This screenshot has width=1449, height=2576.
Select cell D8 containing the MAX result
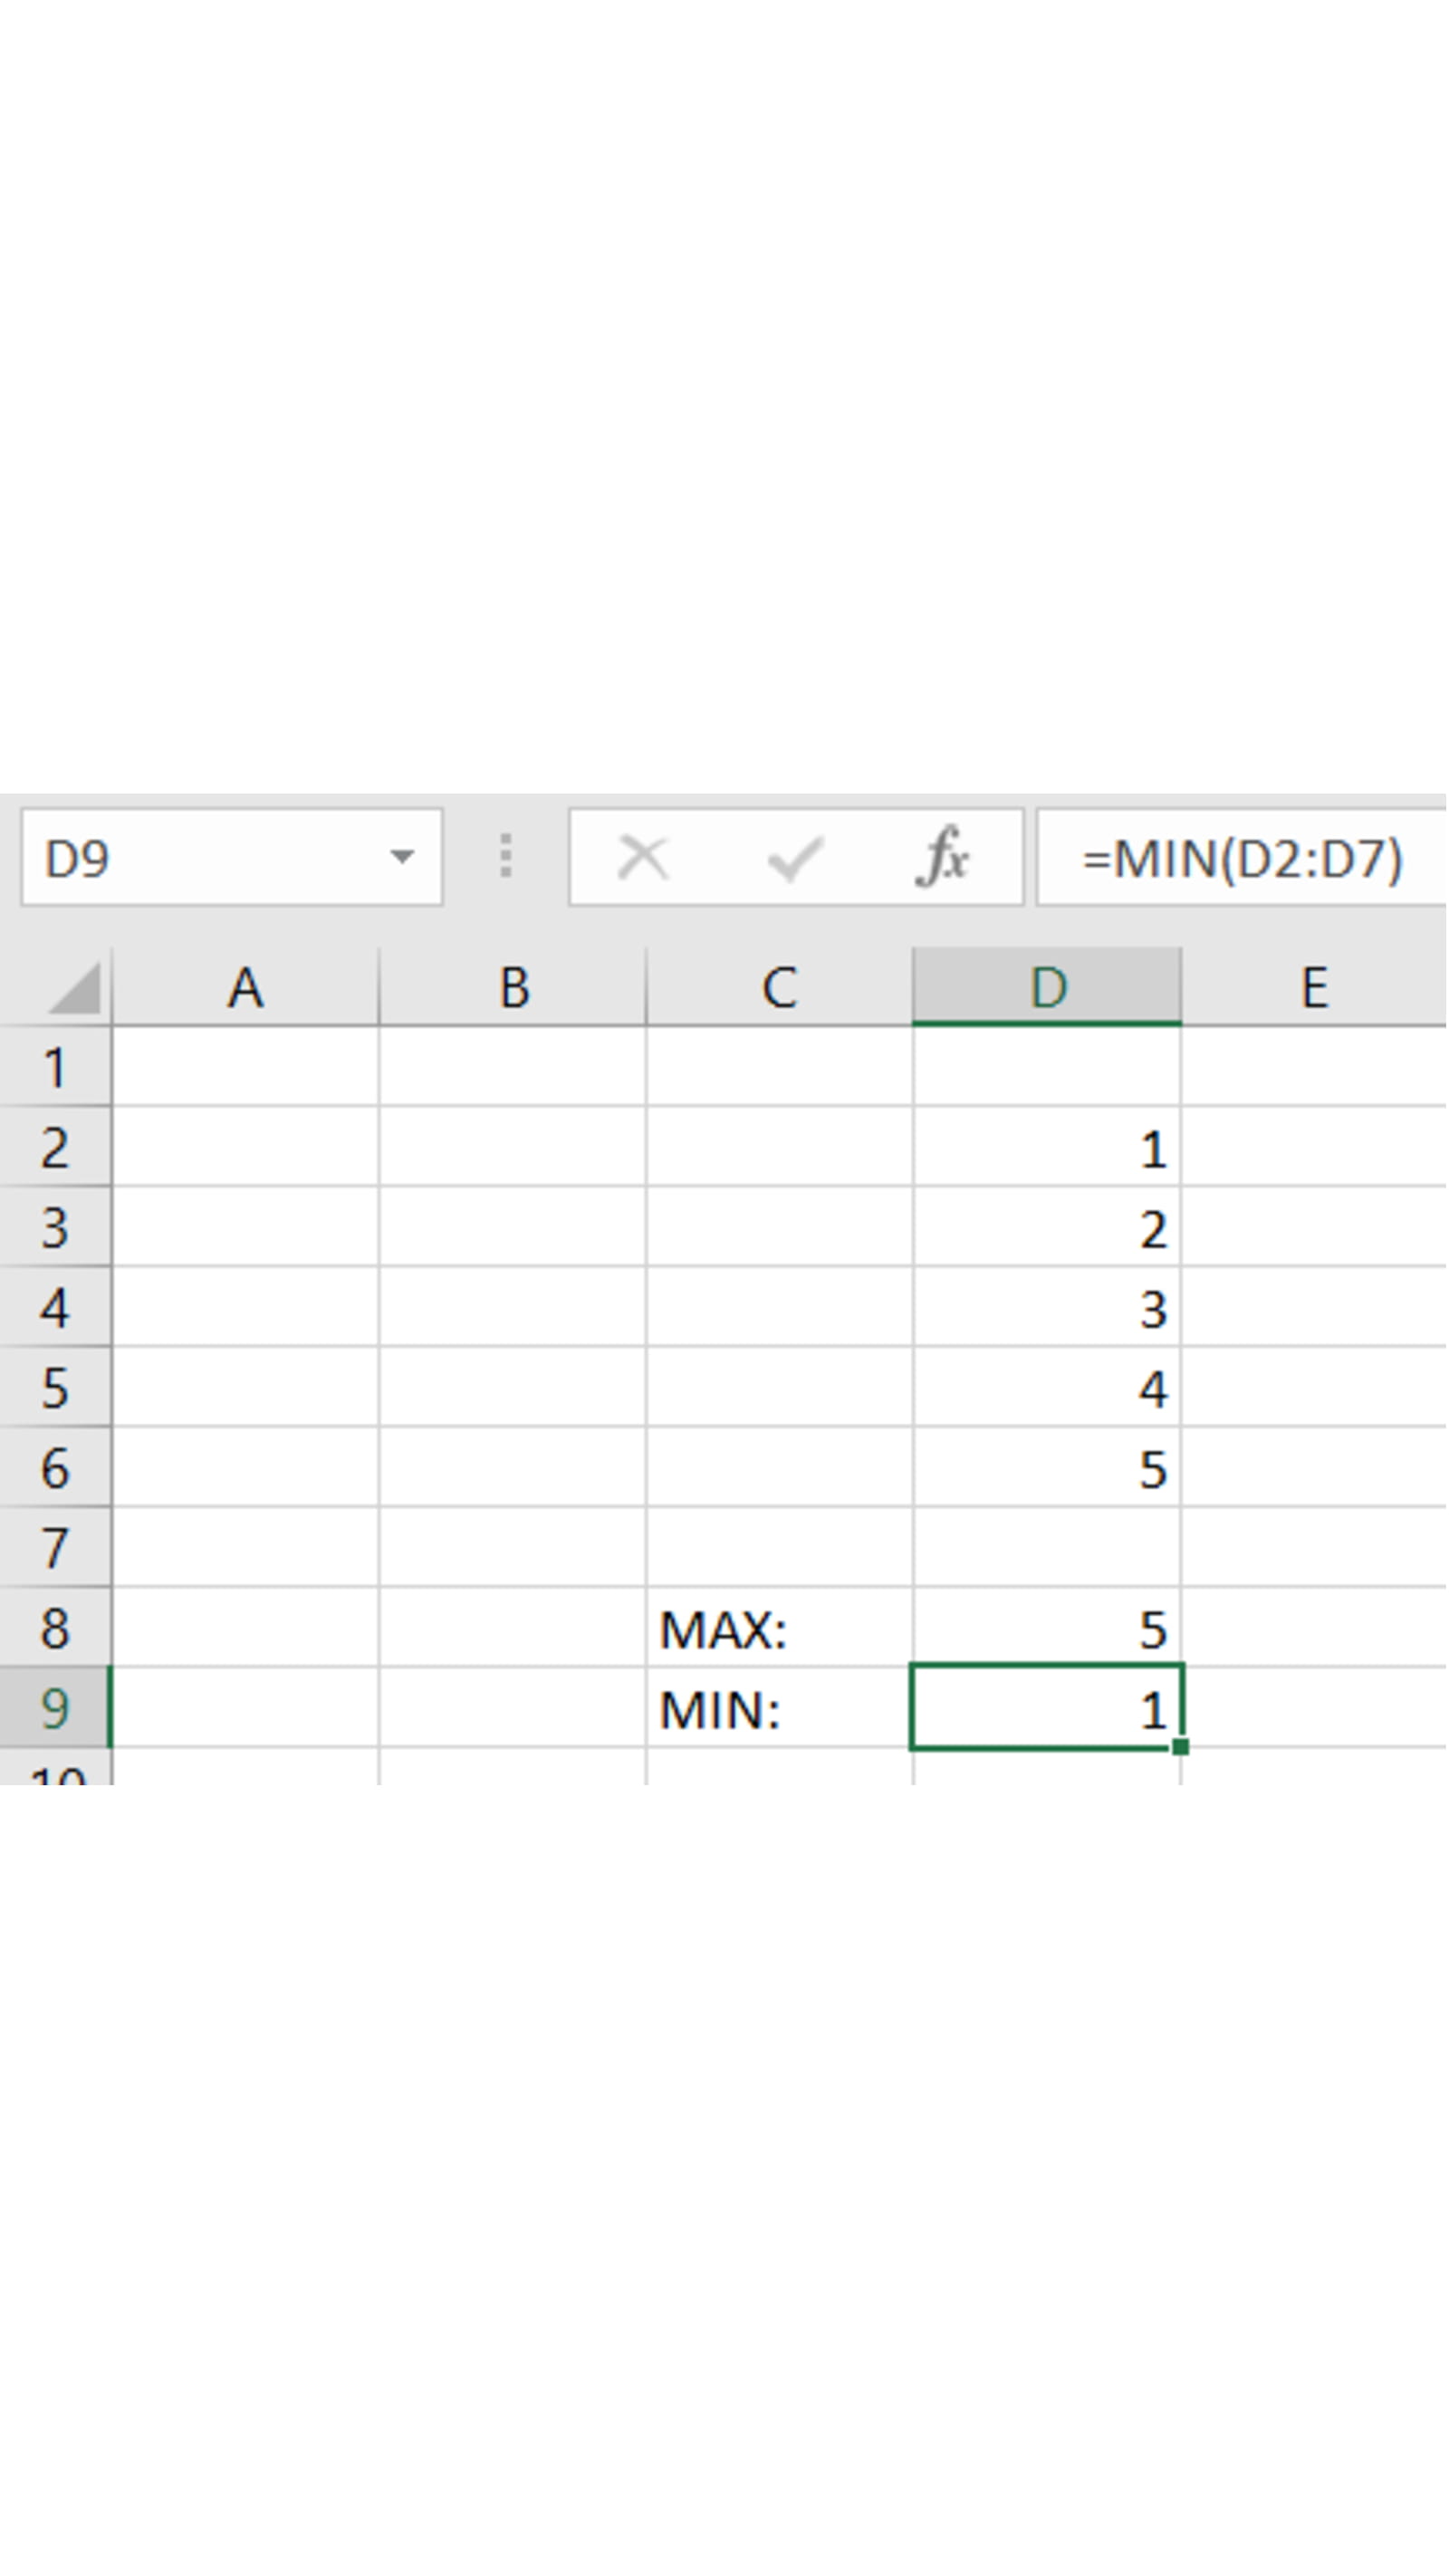1047,1629
